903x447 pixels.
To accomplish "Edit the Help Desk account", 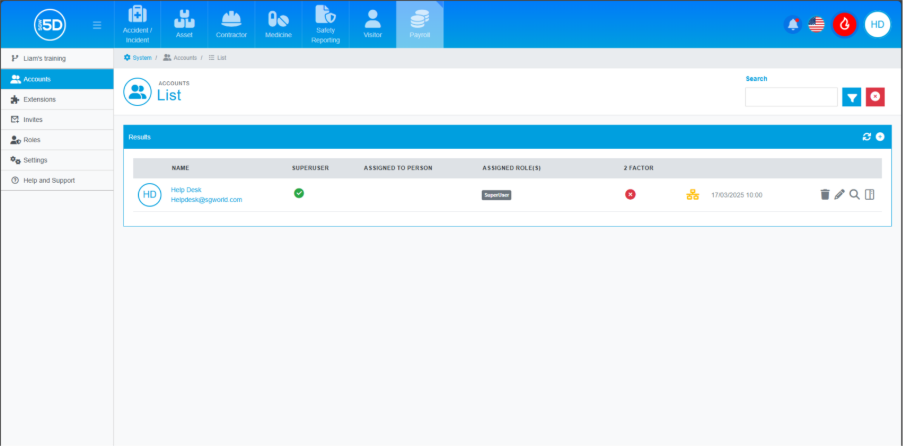I will [x=840, y=195].
